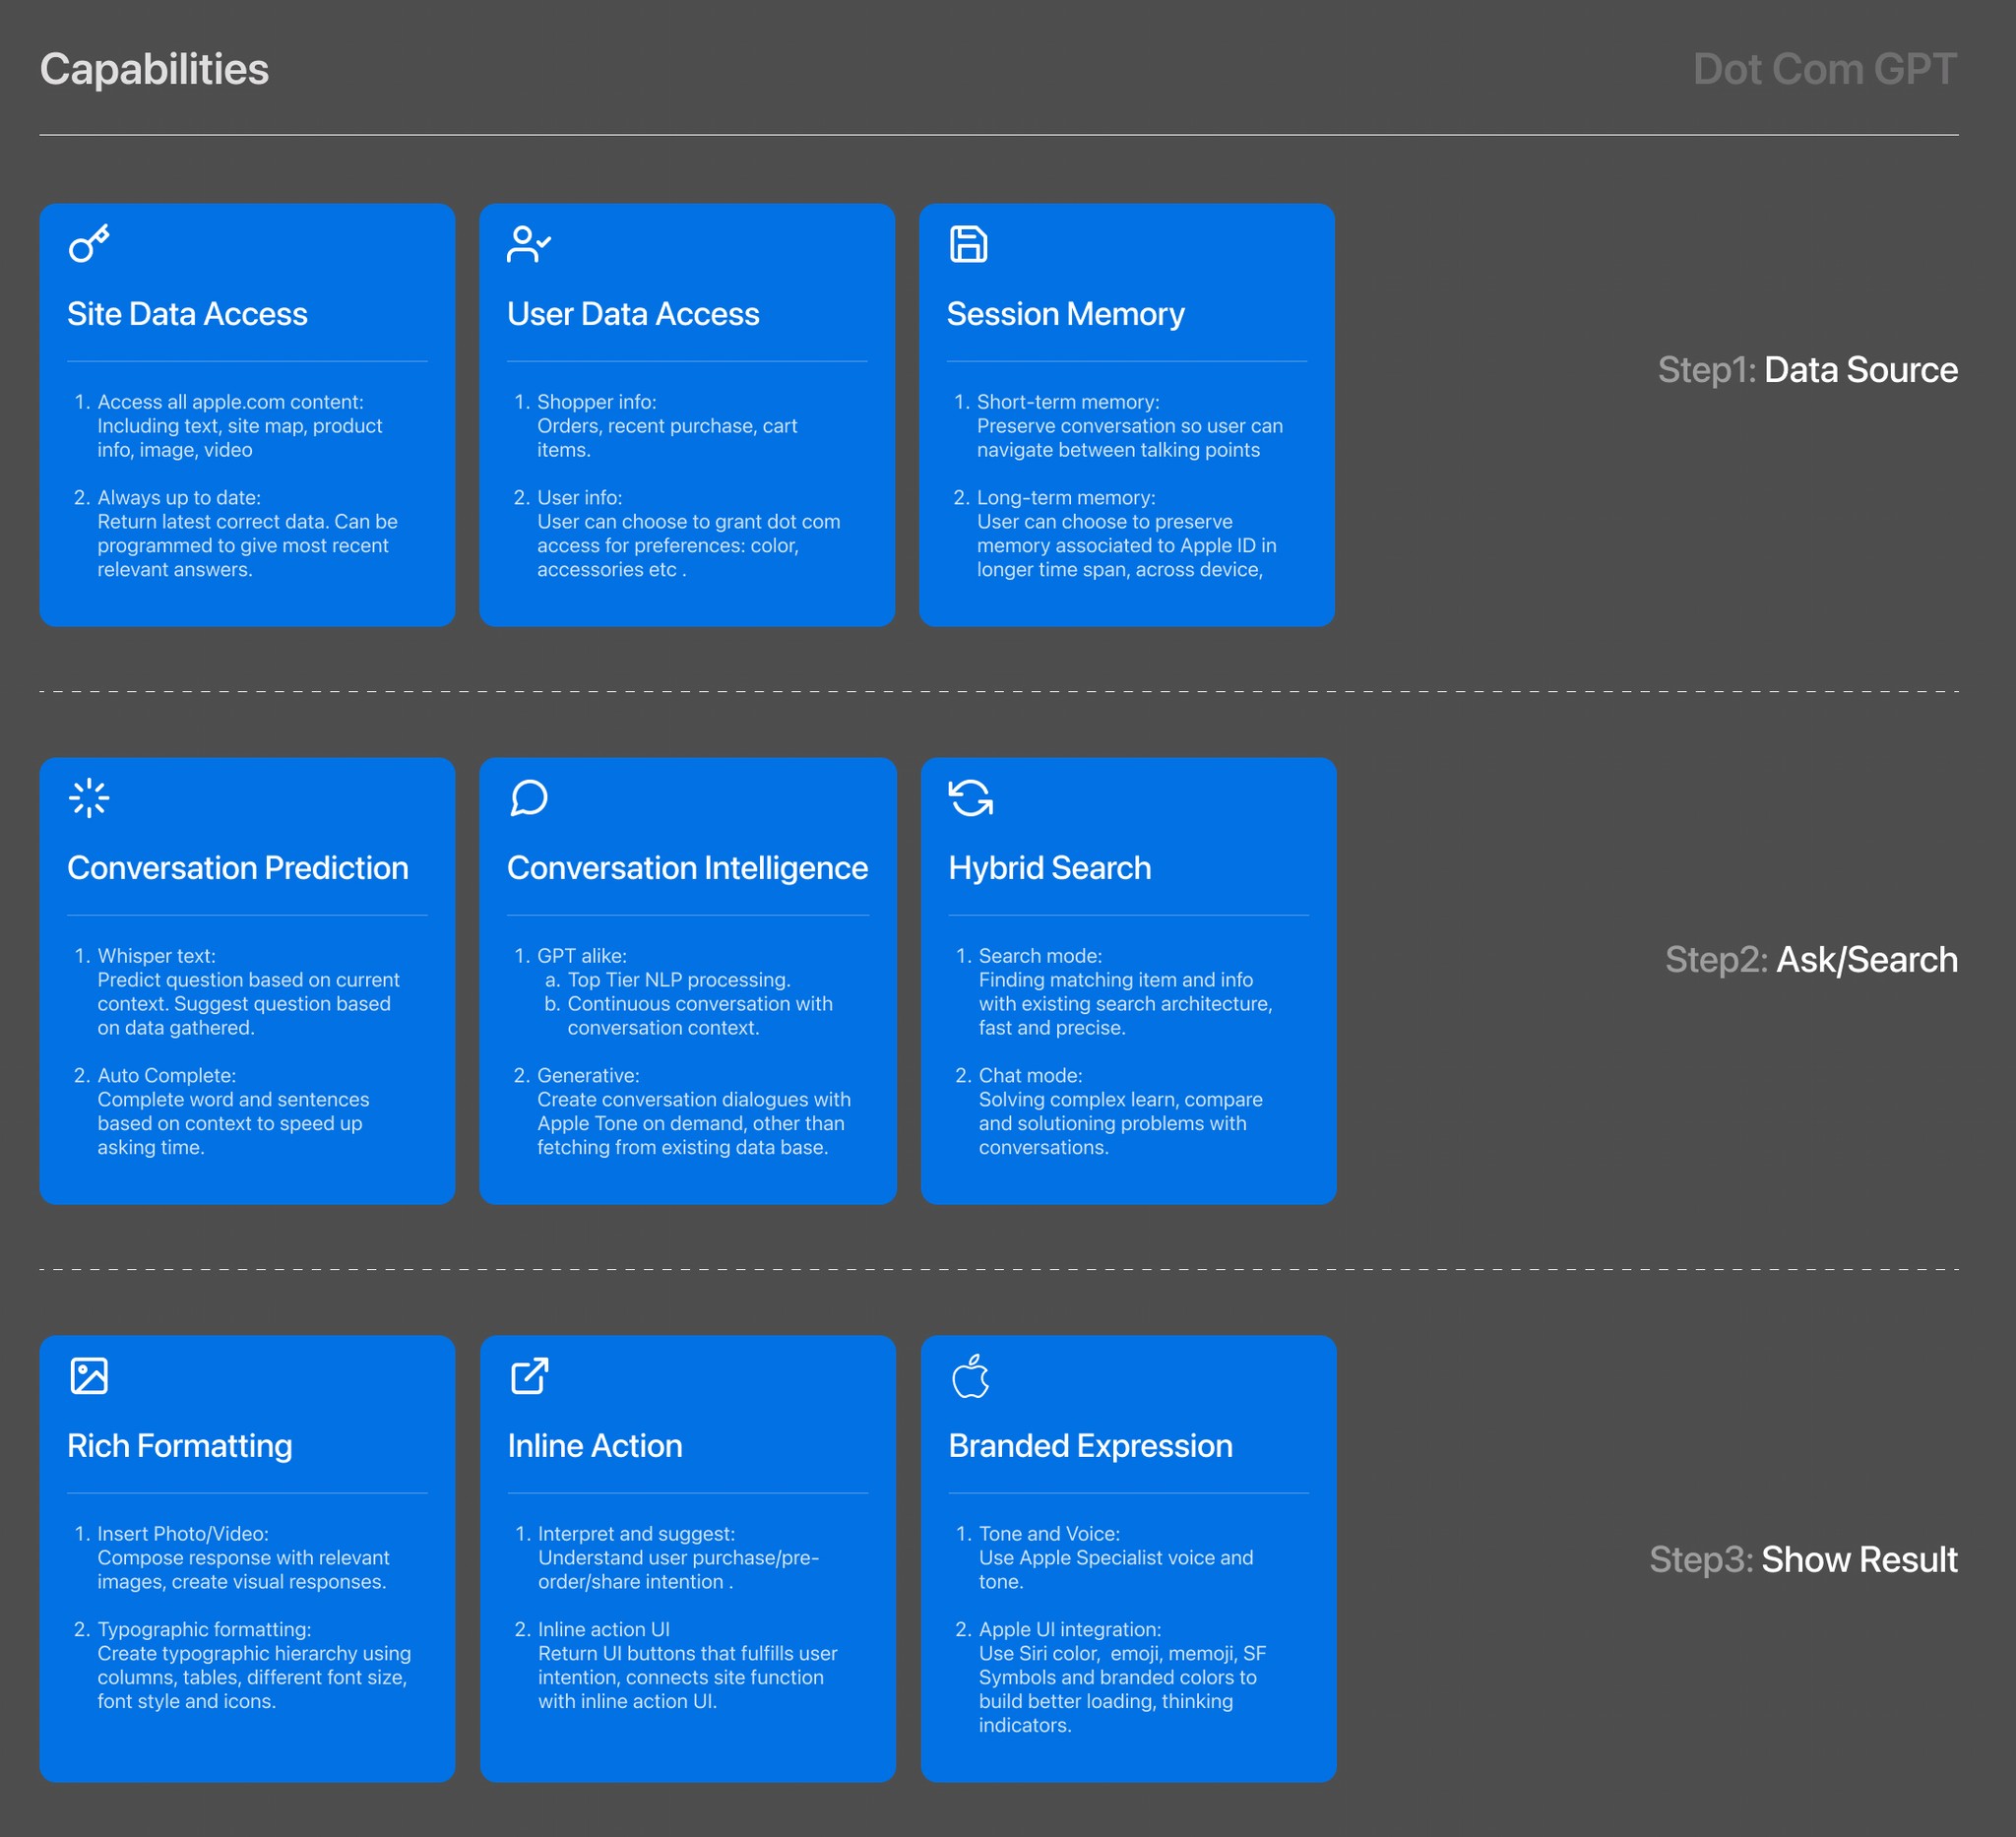Click the 'Insert Photo/Video:' list item
Image resolution: width=2016 pixels, height=1837 pixels.
183,1534
